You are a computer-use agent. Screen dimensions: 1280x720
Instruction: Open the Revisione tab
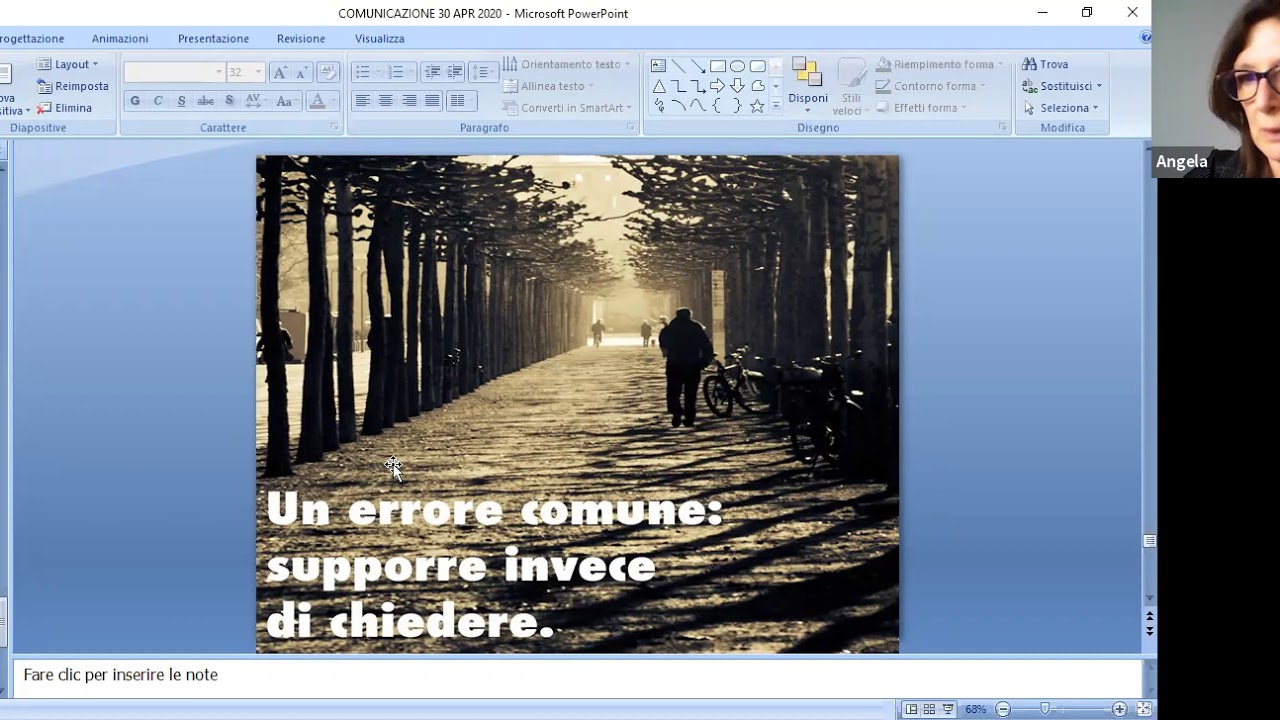point(301,38)
